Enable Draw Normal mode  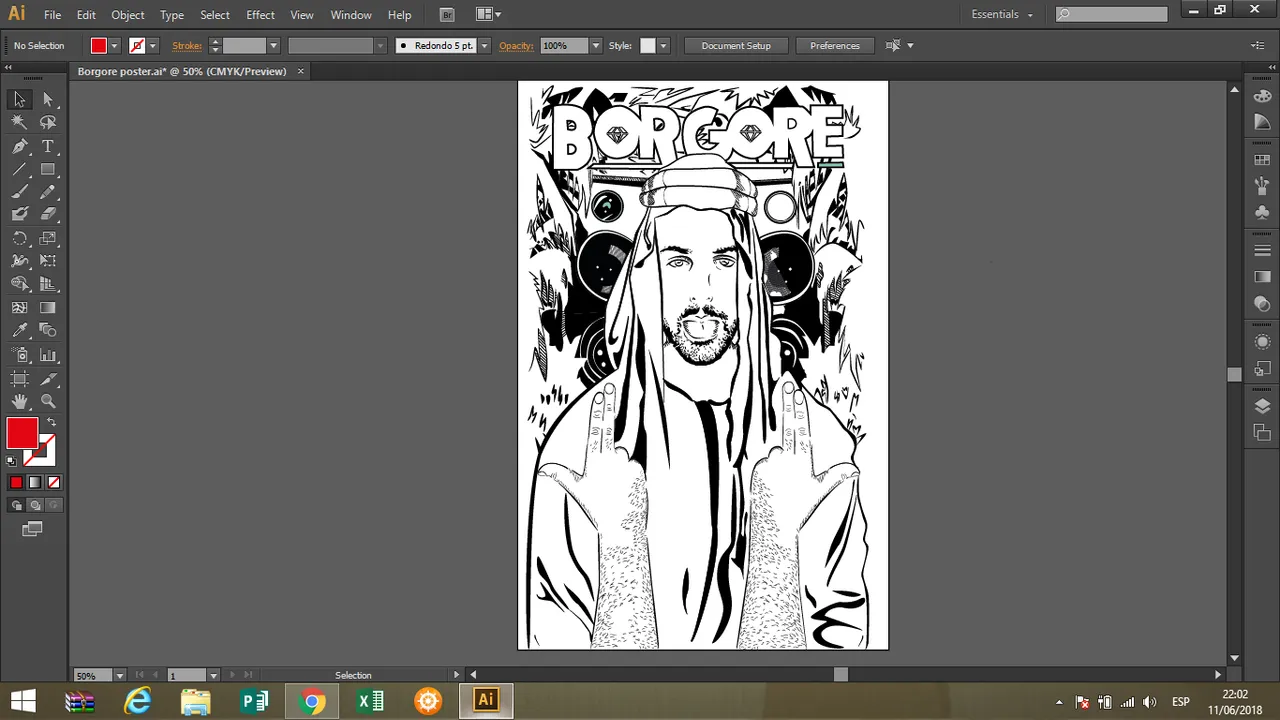[x=16, y=505]
